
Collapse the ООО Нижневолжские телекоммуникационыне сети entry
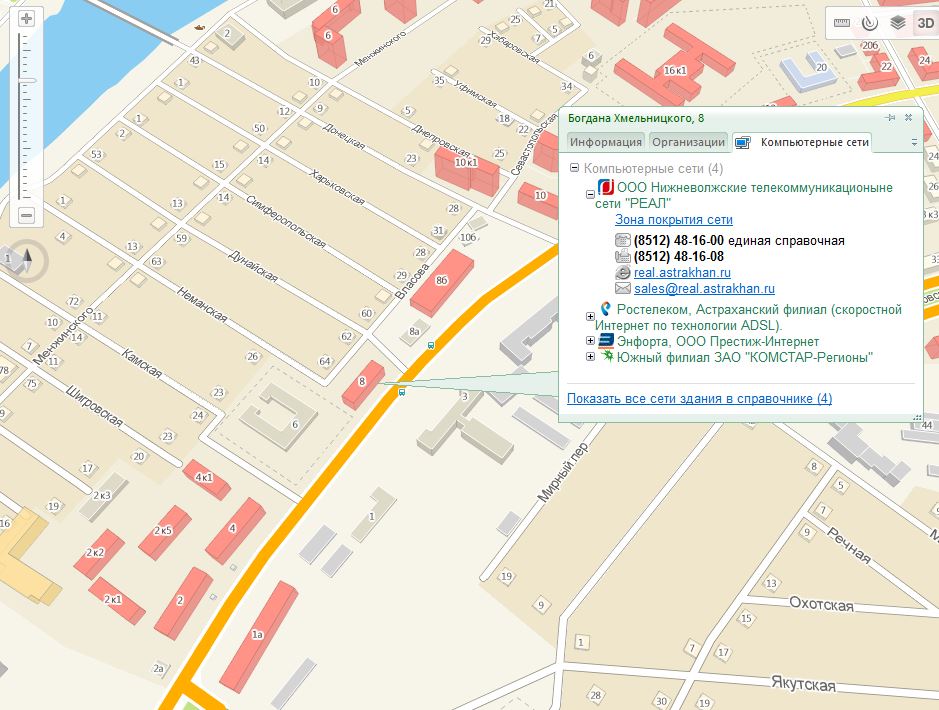(590, 194)
